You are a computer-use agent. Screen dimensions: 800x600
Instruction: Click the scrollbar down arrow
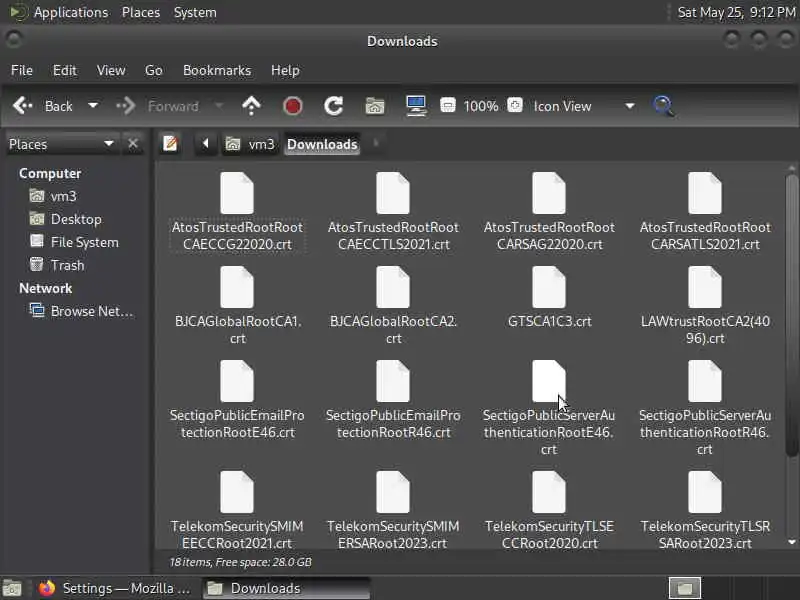point(792,542)
